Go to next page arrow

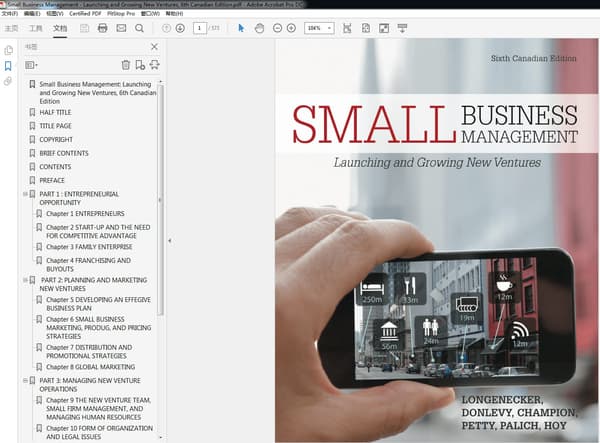coord(180,28)
